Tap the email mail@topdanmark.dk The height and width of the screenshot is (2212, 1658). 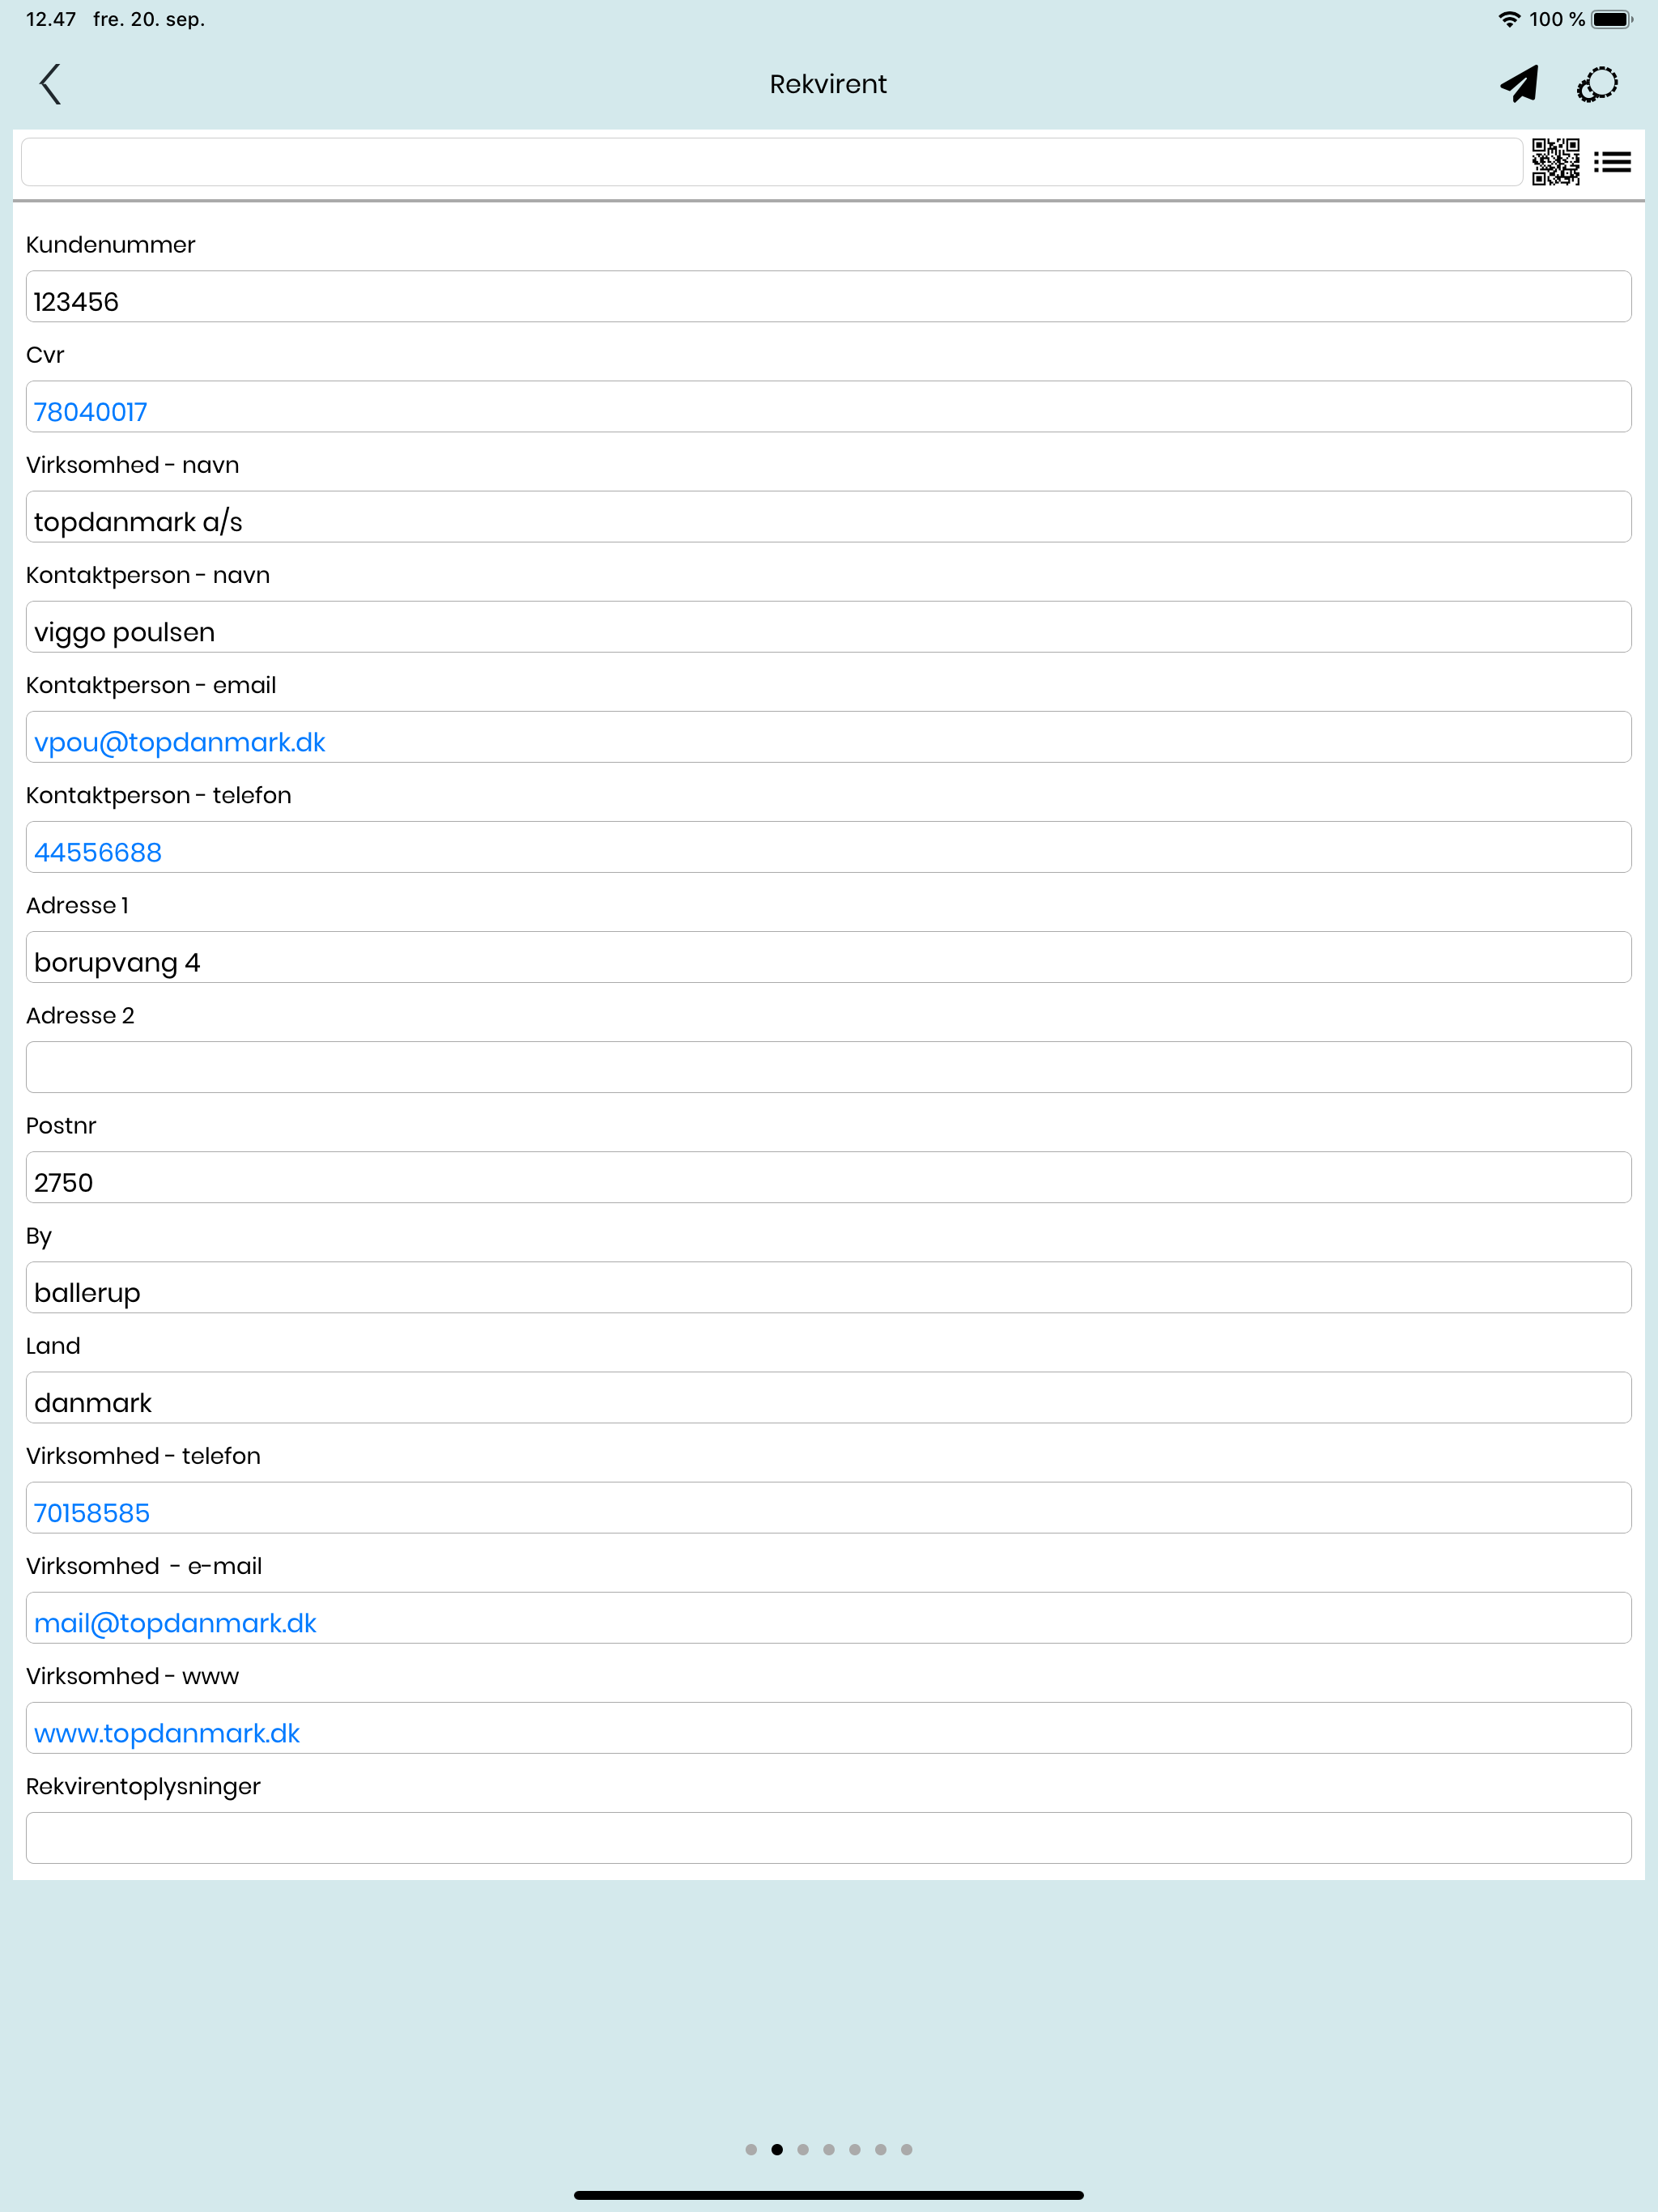coord(175,1623)
